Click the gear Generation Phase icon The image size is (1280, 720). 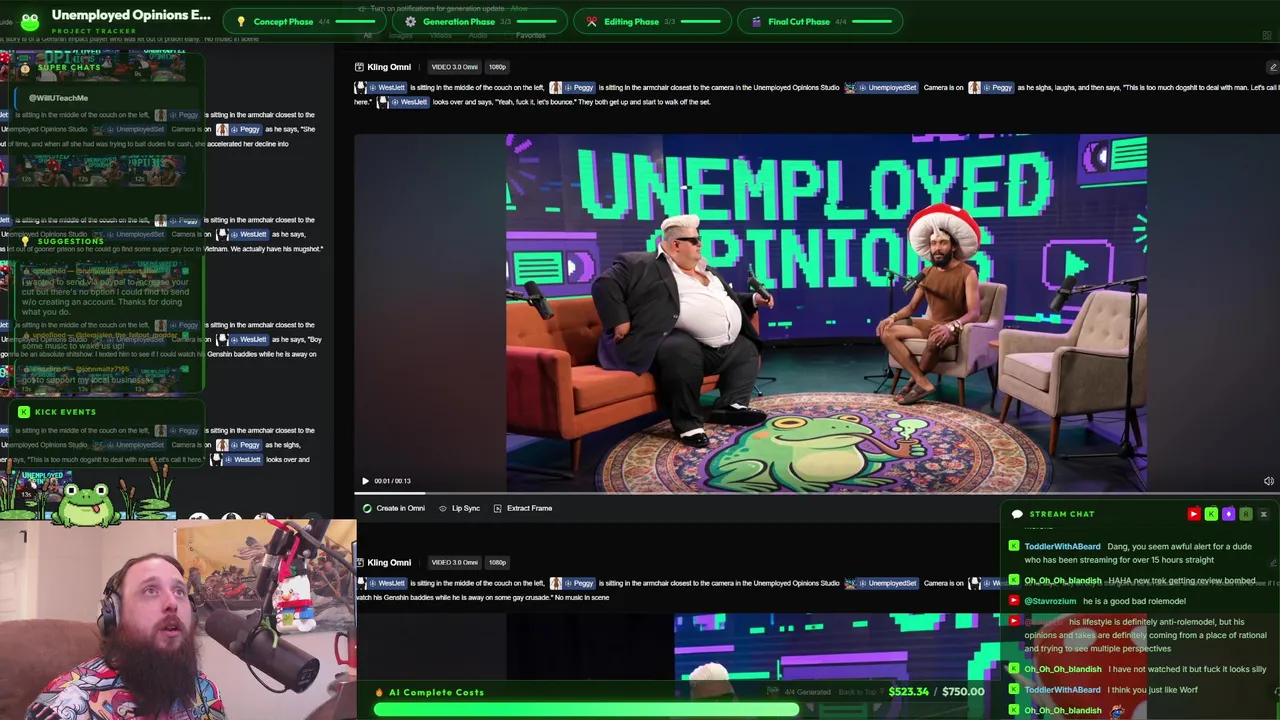tap(411, 21)
